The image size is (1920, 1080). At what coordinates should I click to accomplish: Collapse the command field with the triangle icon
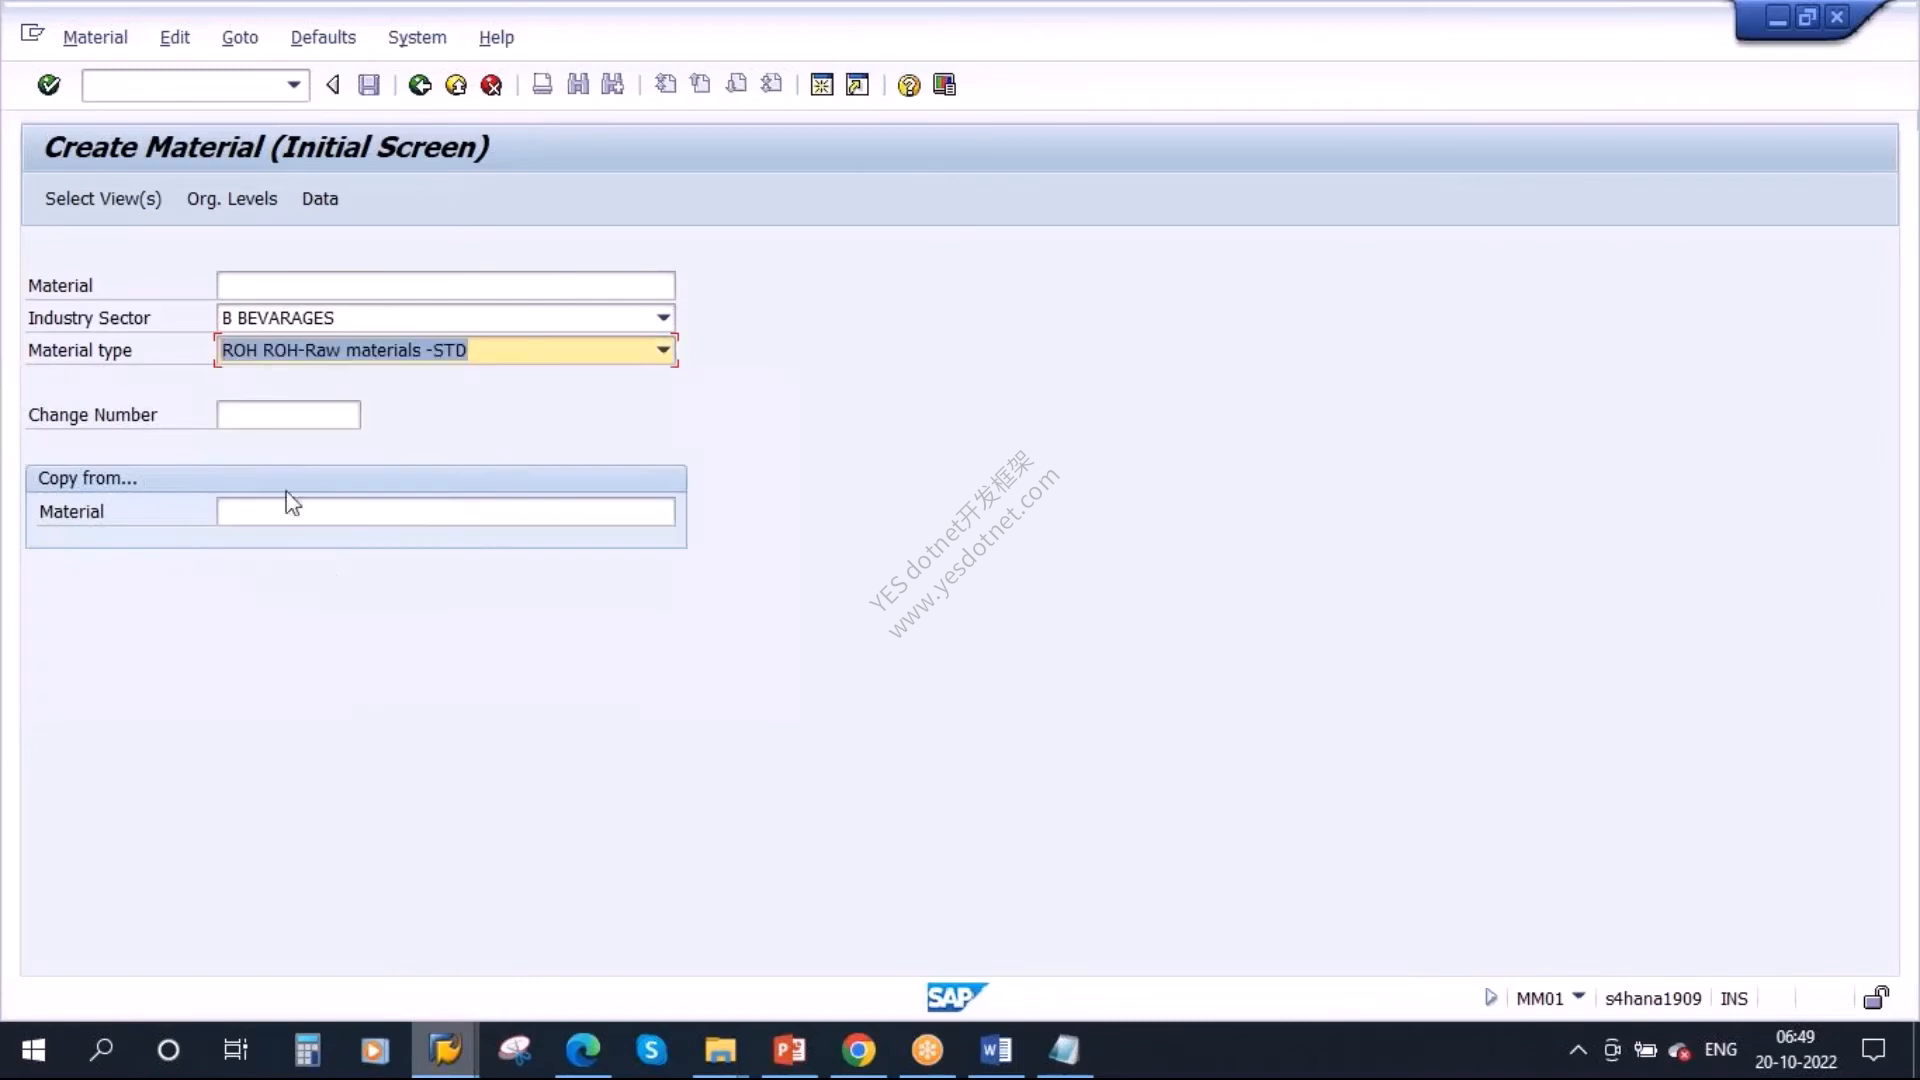point(333,85)
